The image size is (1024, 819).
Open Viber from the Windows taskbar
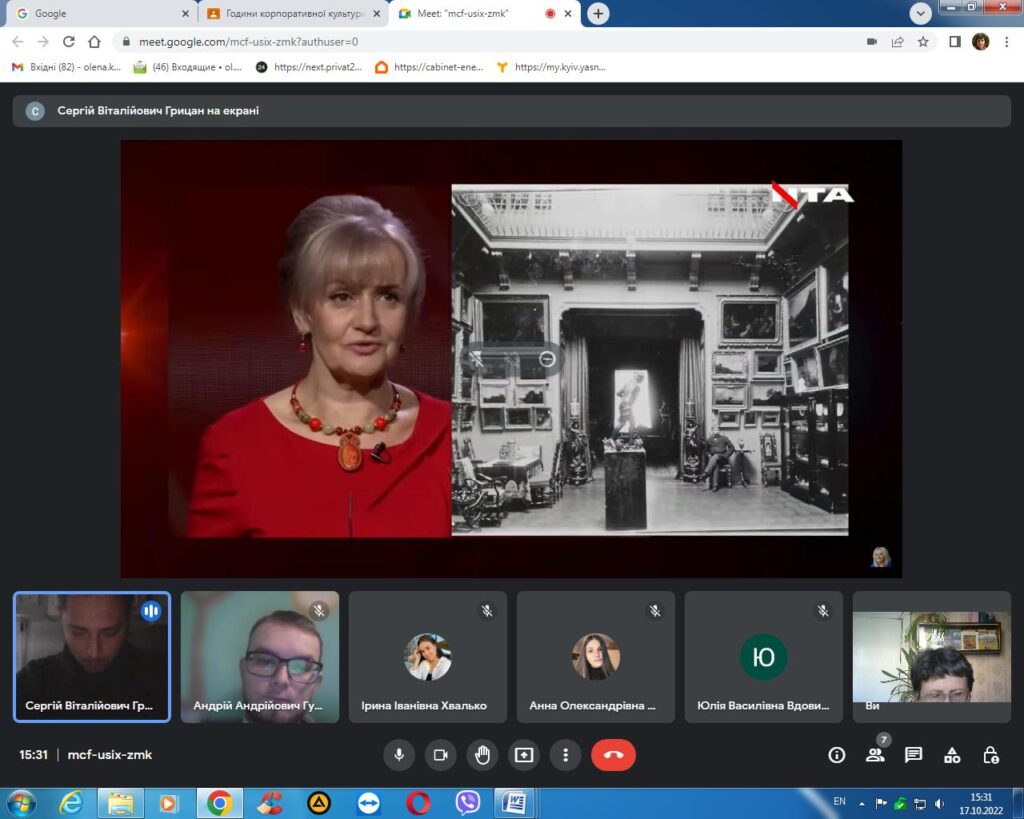point(467,802)
